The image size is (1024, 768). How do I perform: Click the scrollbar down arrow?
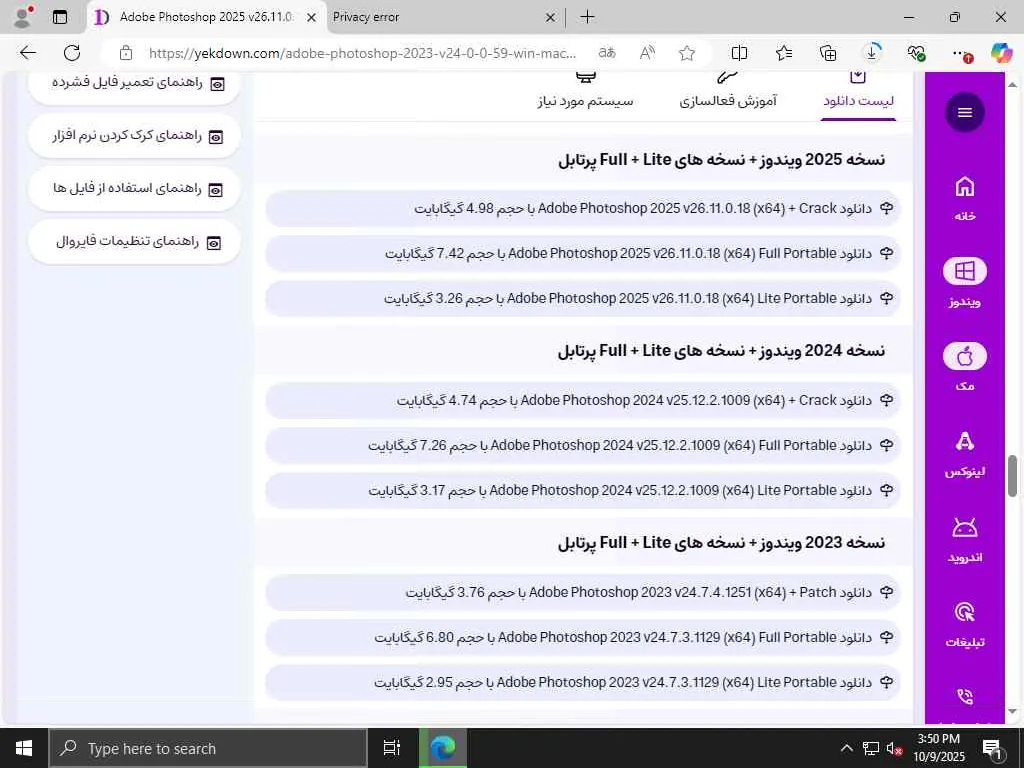coord(1012,712)
